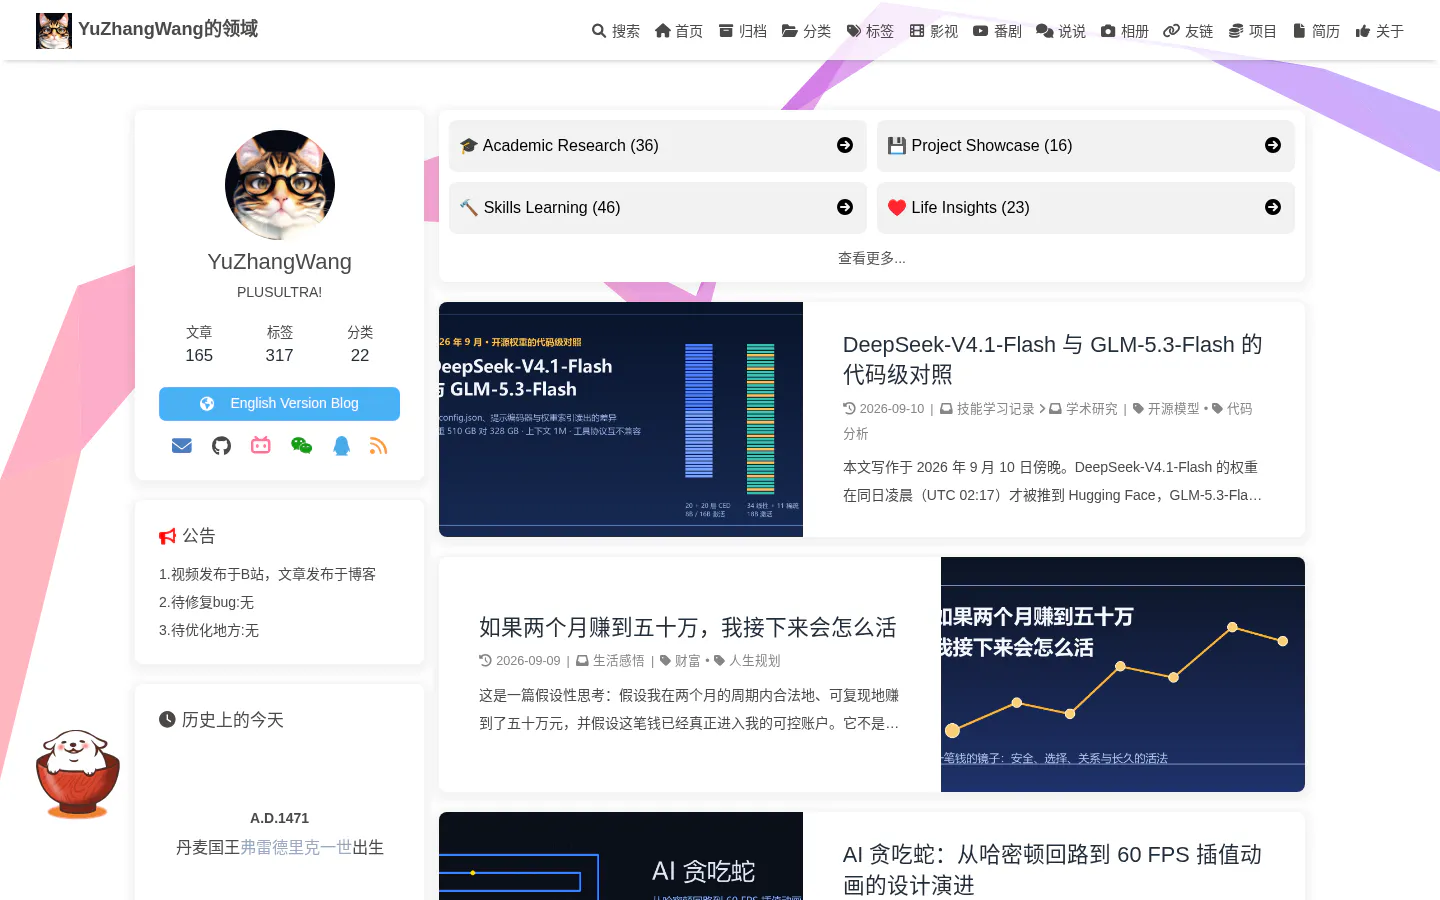Image resolution: width=1440 pixels, height=900 pixels.
Task: Open the 影视 movies page
Action: pos(934,31)
